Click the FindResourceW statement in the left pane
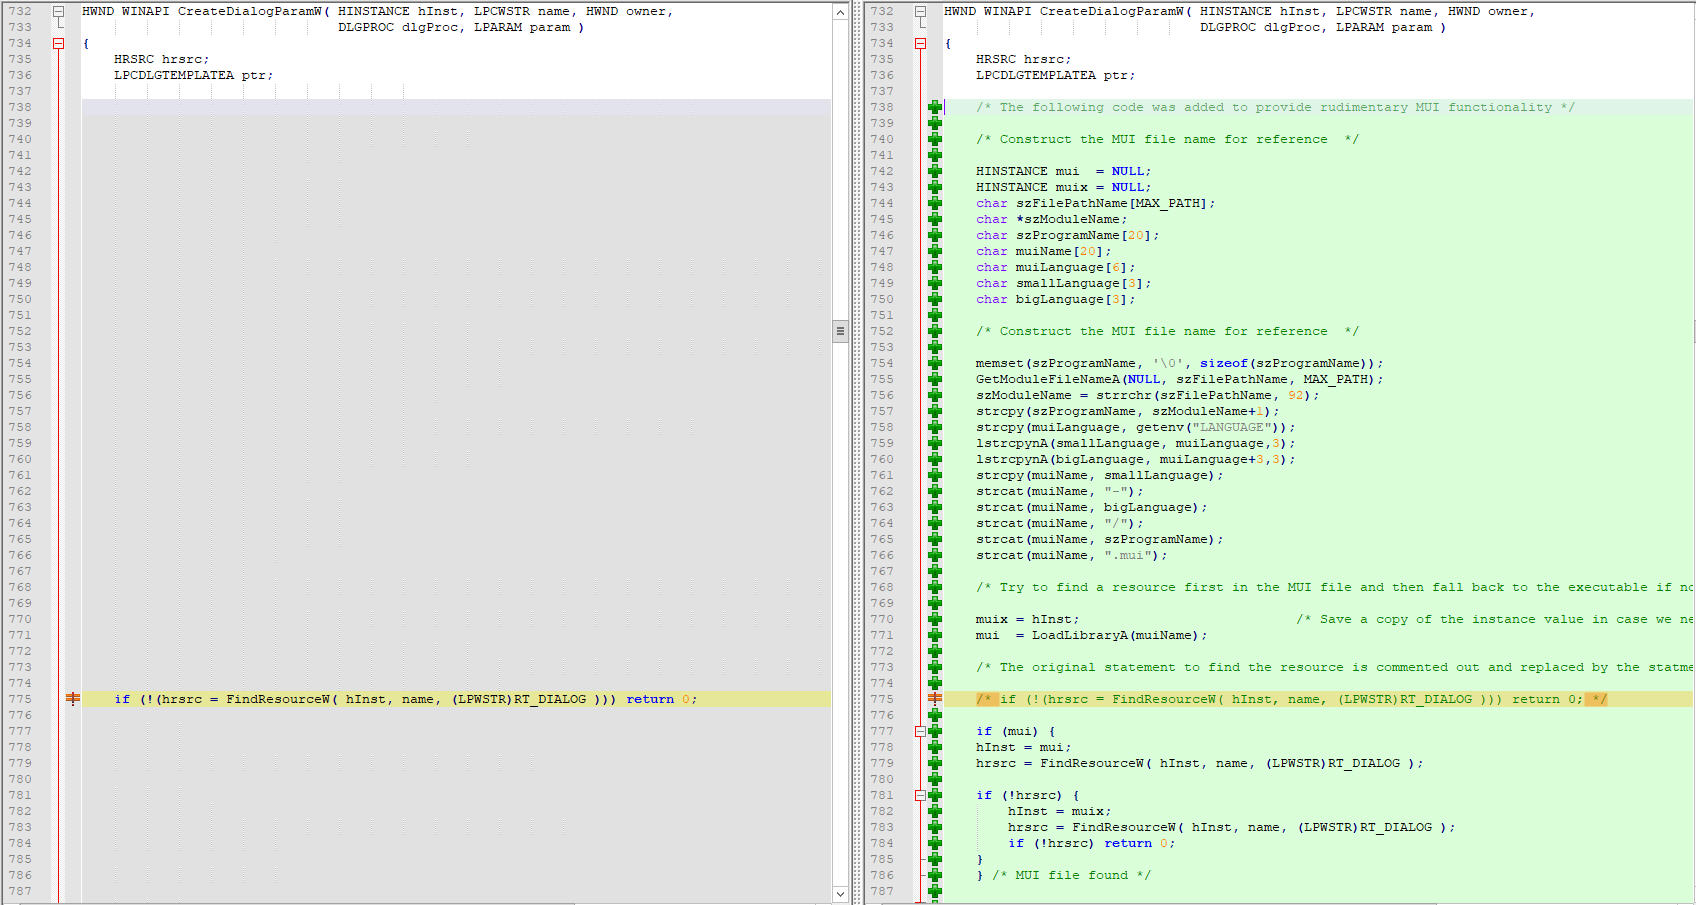Image resolution: width=1696 pixels, height=905 pixels. tap(406, 699)
